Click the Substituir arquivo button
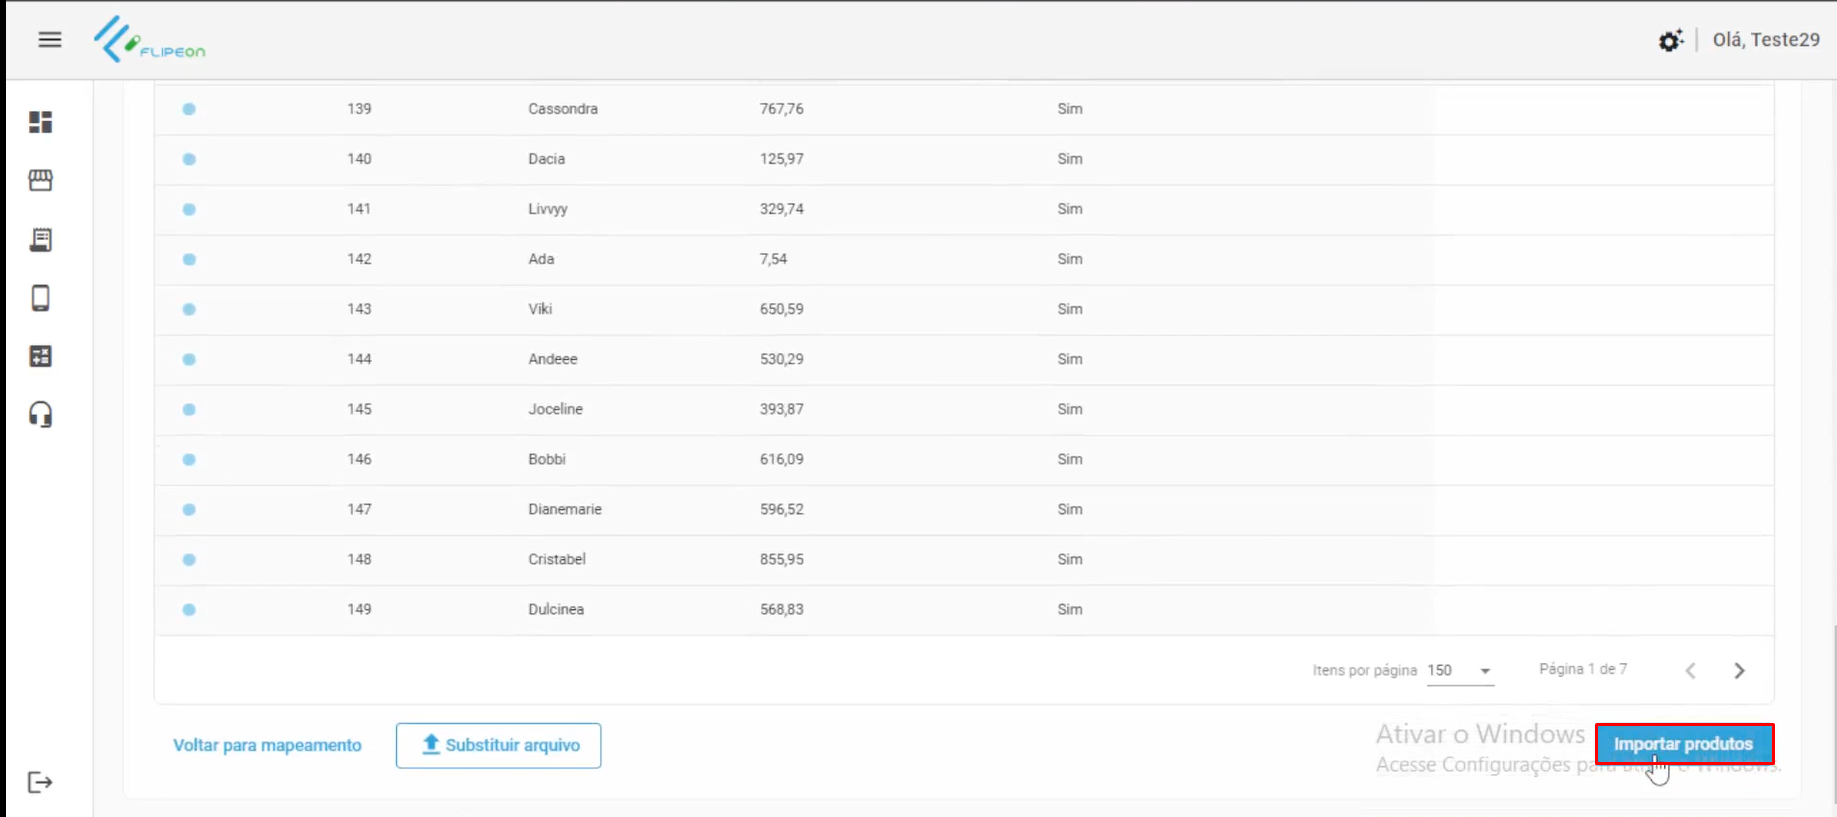This screenshot has width=1837, height=817. 498,746
